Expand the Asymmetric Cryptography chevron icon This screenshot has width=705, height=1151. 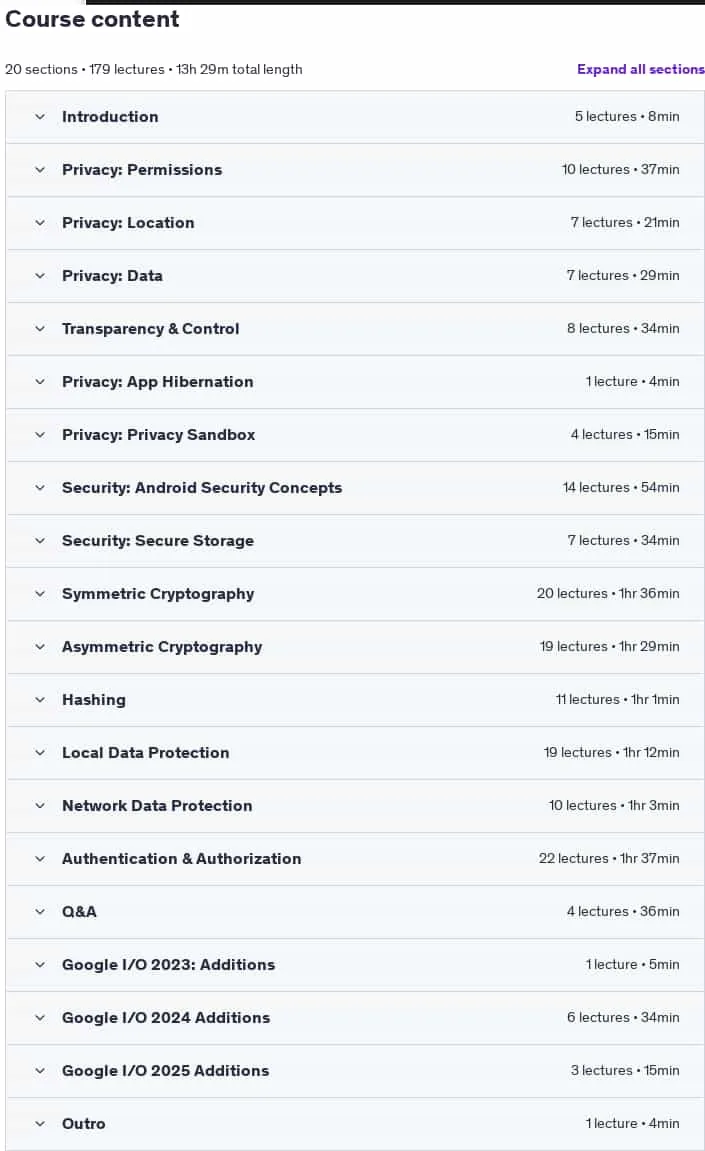point(40,647)
